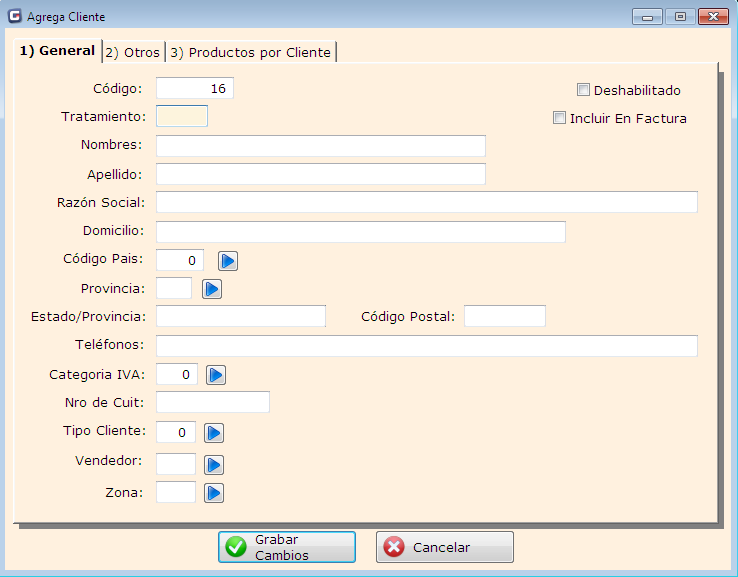Open the Tipo Cliente lookup arrow

coord(214,433)
